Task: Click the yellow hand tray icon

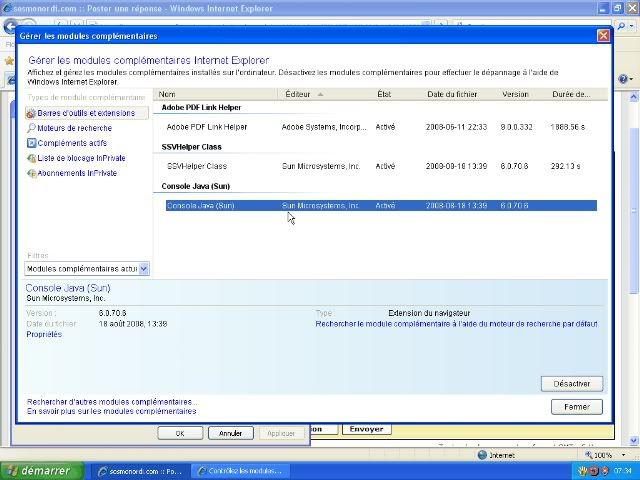Action: pos(583,471)
